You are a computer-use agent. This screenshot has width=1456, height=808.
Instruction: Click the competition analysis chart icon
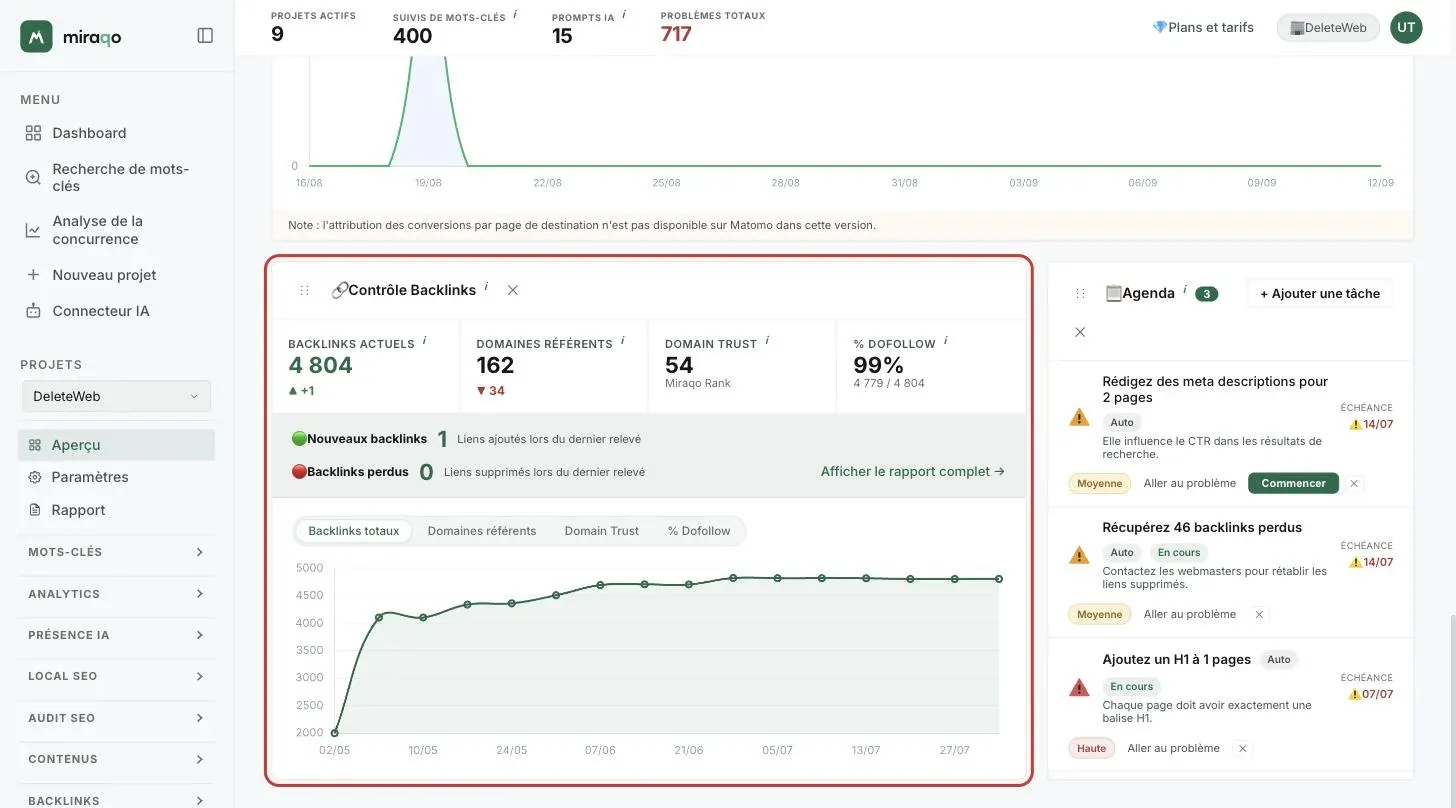pos(33,230)
